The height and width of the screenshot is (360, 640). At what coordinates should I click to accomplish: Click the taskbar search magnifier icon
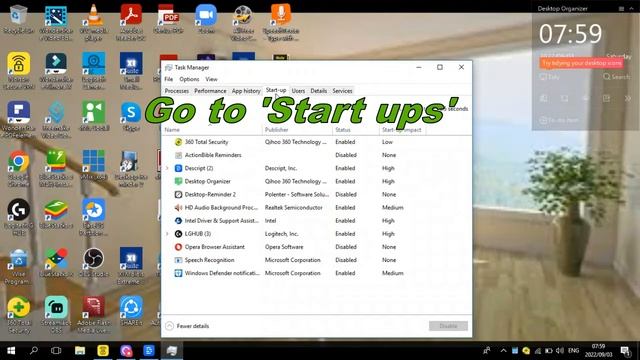point(34,350)
